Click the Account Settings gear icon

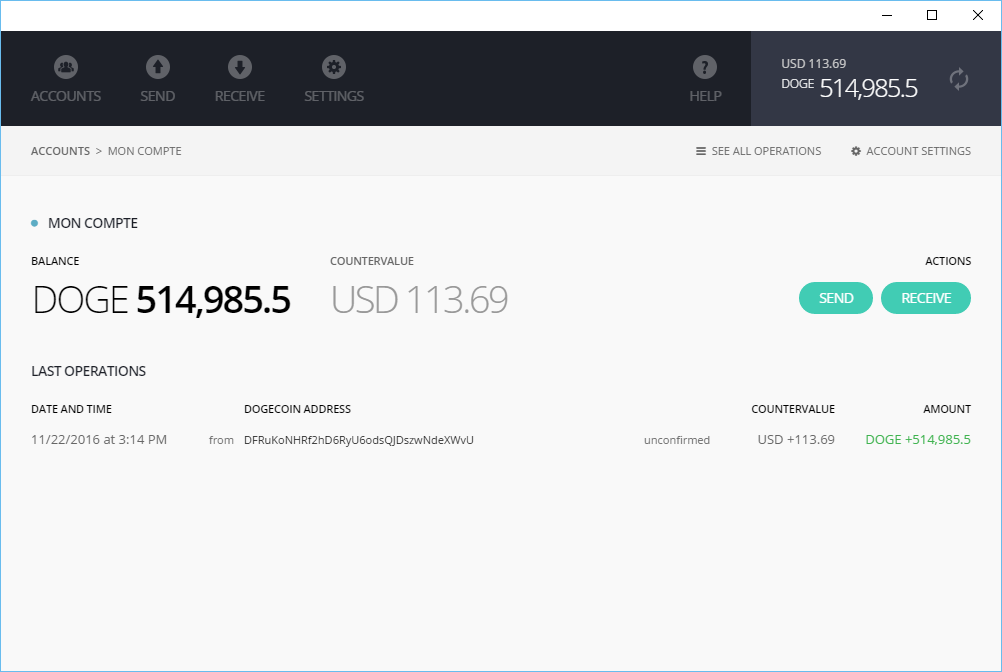pos(856,151)
